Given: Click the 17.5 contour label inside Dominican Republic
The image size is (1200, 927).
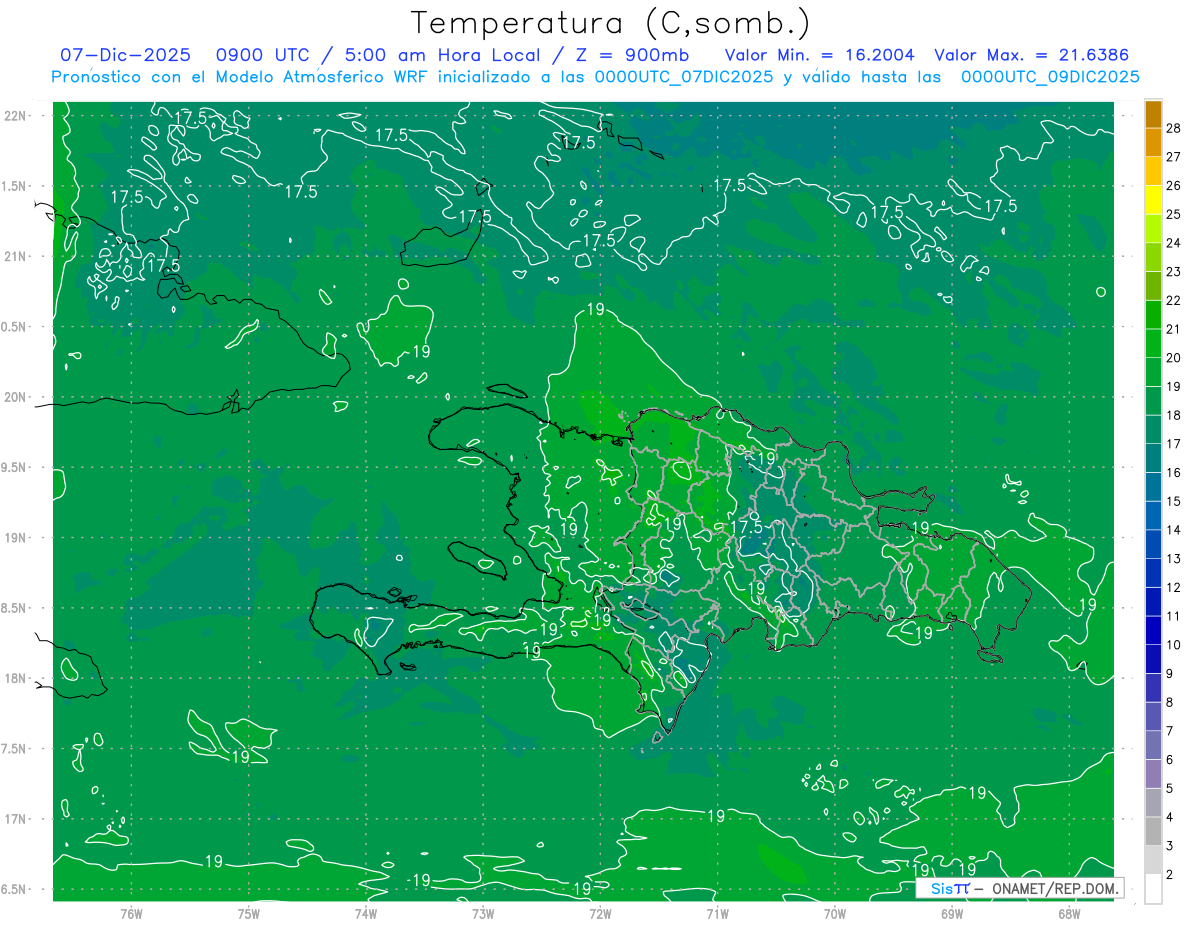Looking at the screenshot, I should tap(747, 527).
